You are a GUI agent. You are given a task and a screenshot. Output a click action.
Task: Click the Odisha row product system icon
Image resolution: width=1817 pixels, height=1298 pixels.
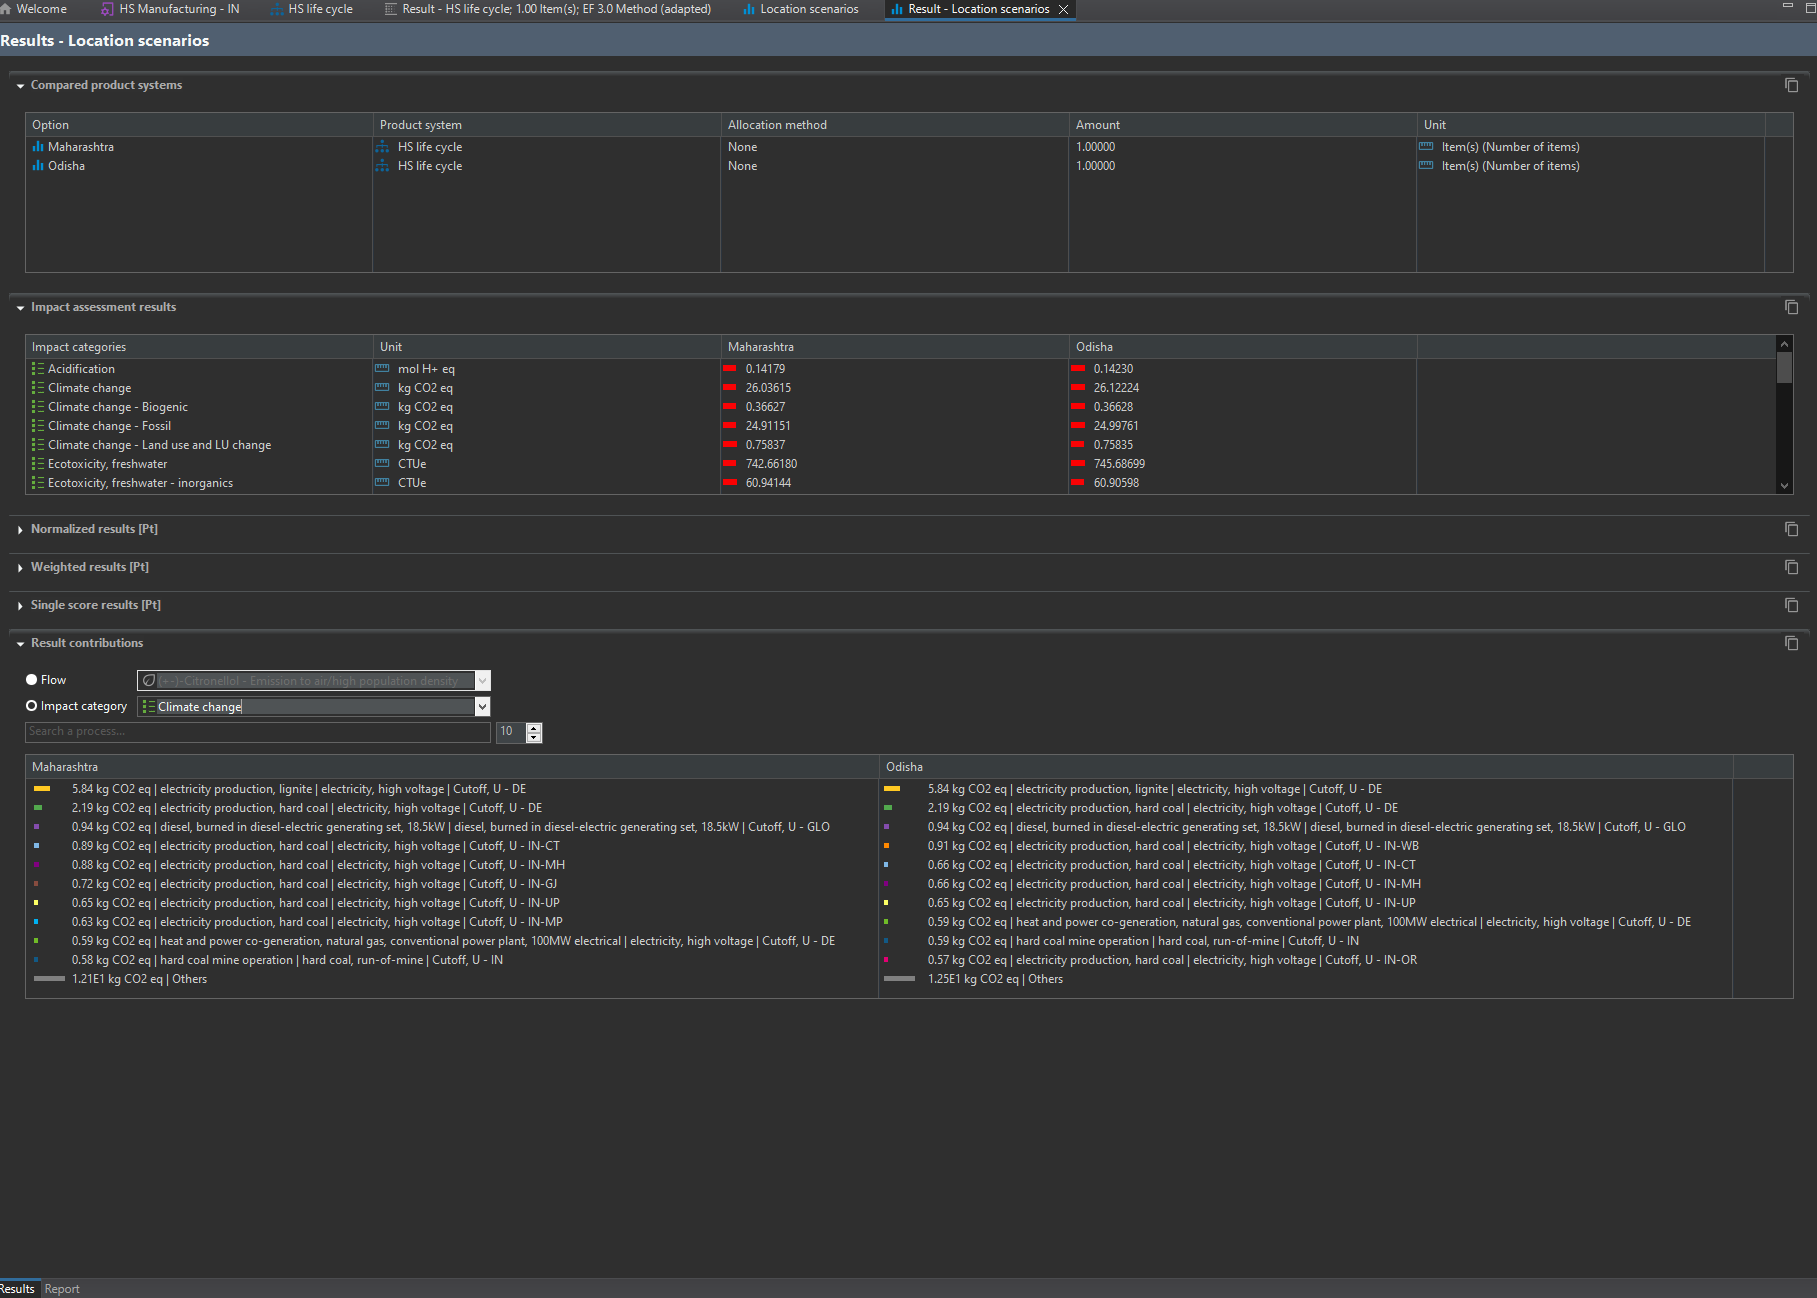point(382,166)
